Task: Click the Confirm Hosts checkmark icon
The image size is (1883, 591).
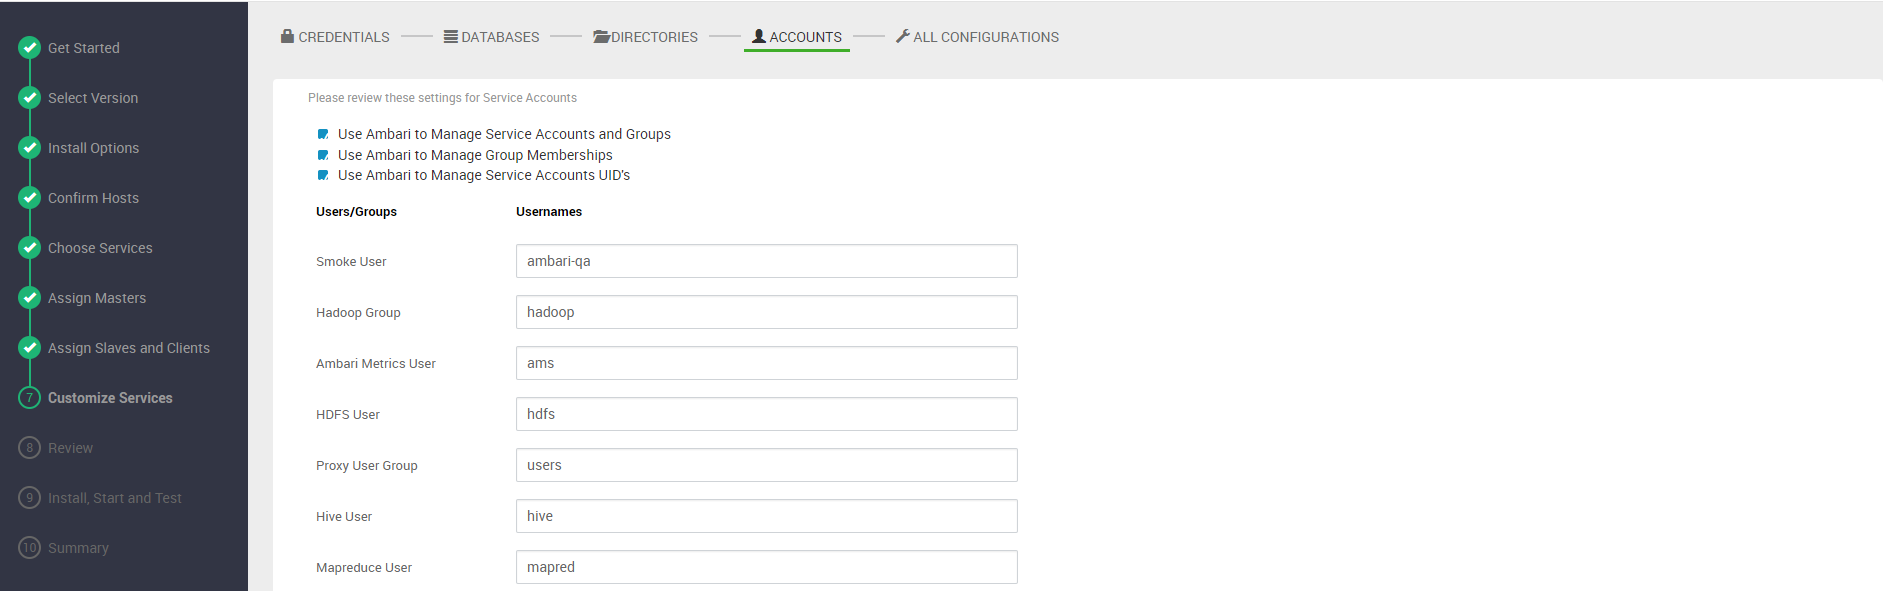Action: [30, 197]
